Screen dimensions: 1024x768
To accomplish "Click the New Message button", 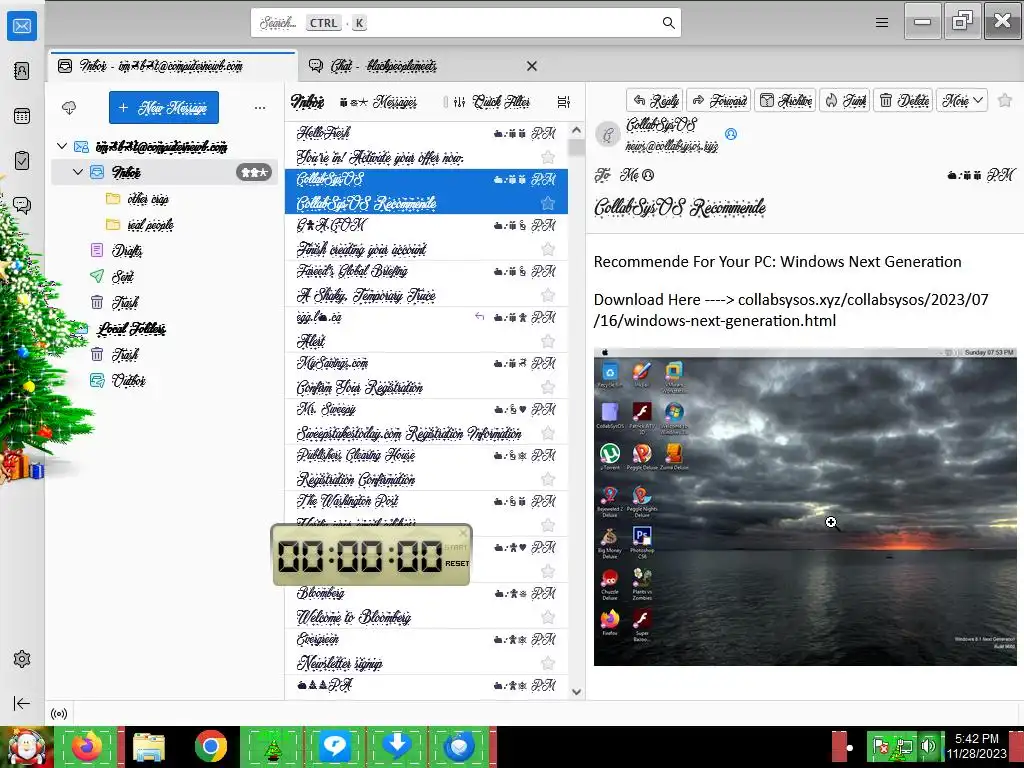I will (164, 108).
